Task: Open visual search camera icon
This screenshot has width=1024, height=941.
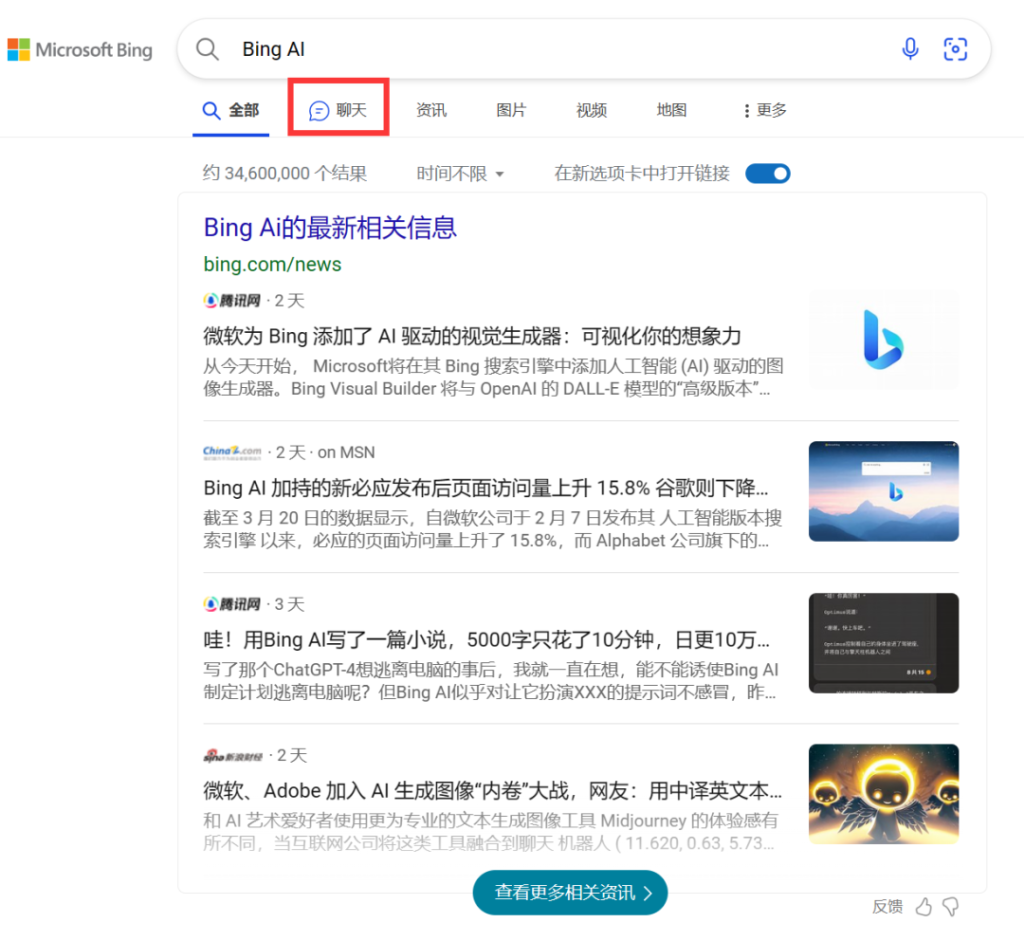Action: (x=955, y=49)
